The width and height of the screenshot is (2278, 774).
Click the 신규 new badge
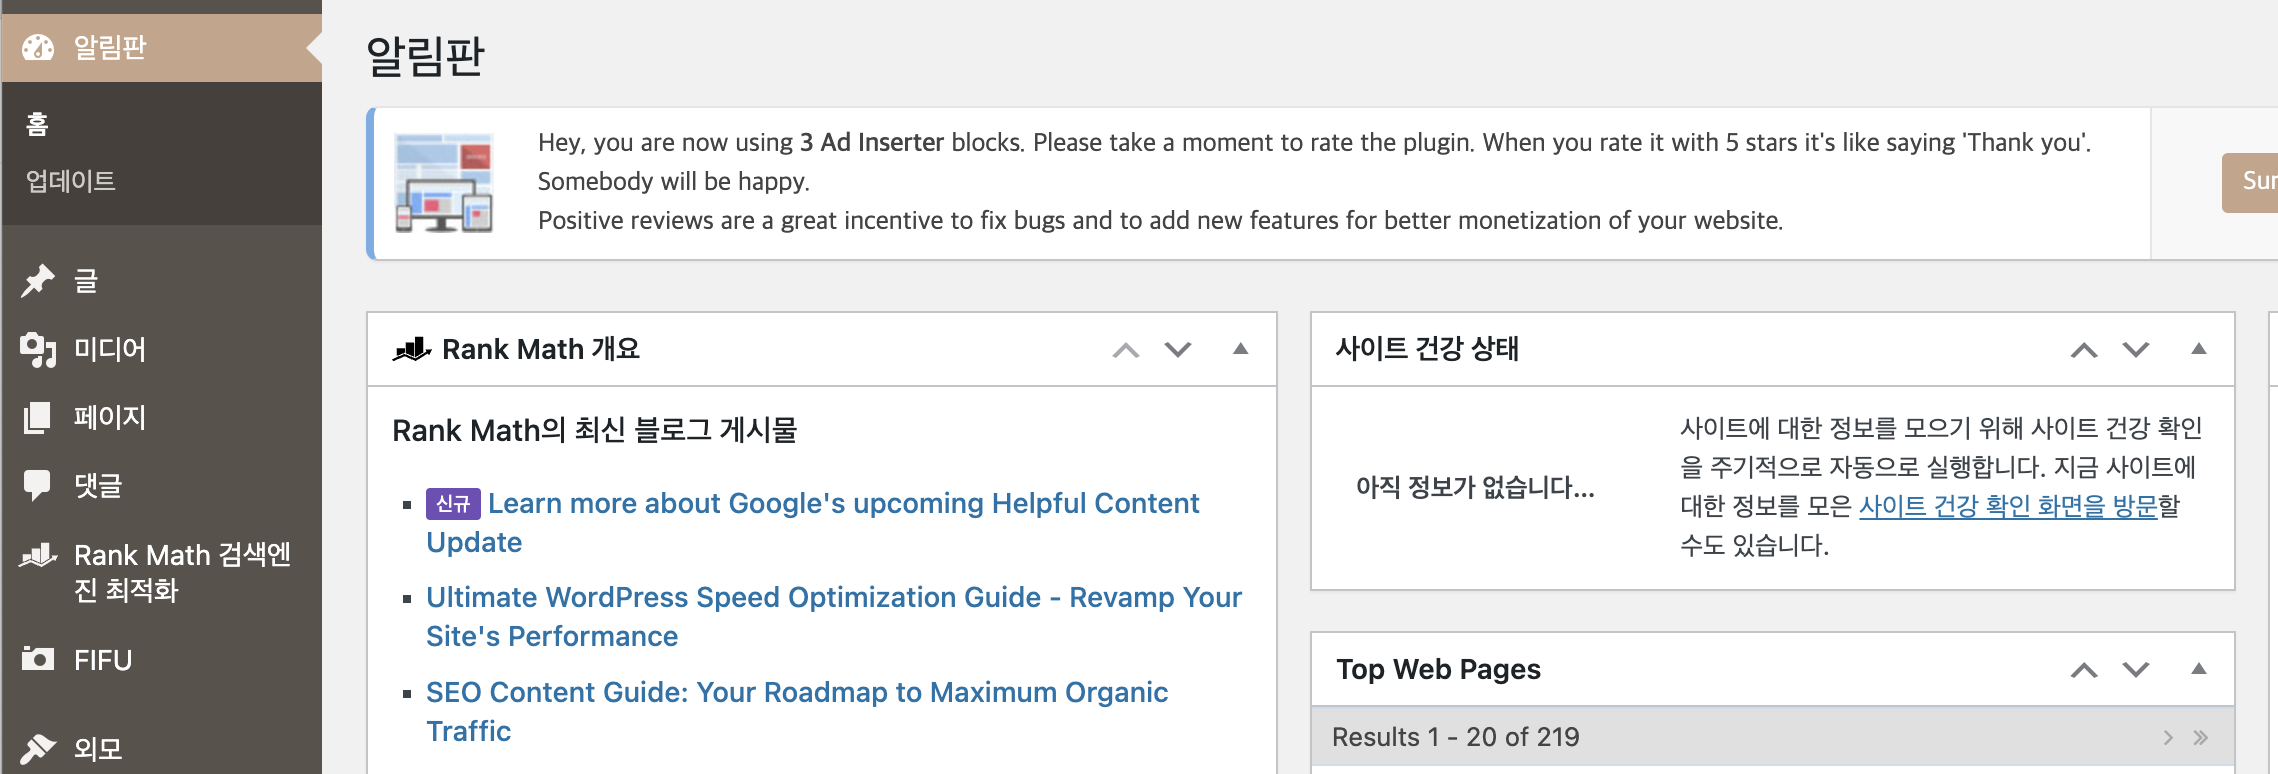tap(453, 504)
